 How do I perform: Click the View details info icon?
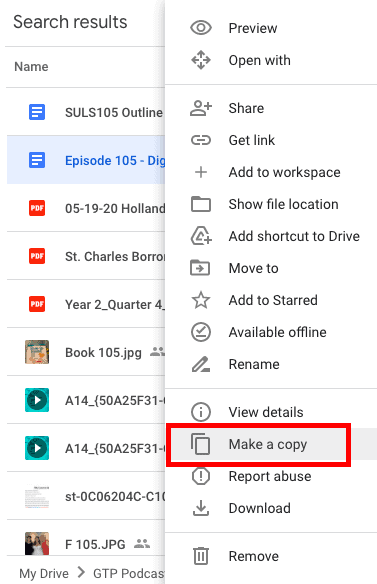[201, 412]
